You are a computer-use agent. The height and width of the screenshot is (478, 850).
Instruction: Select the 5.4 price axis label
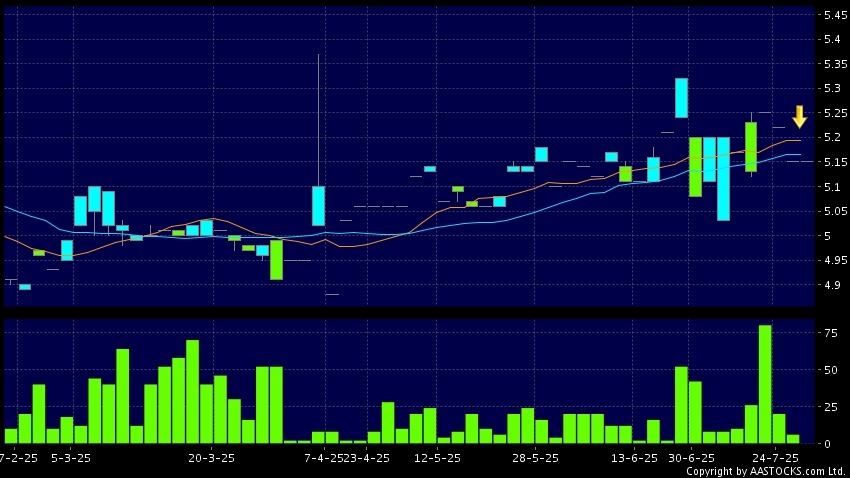click(x=832, y=40)
